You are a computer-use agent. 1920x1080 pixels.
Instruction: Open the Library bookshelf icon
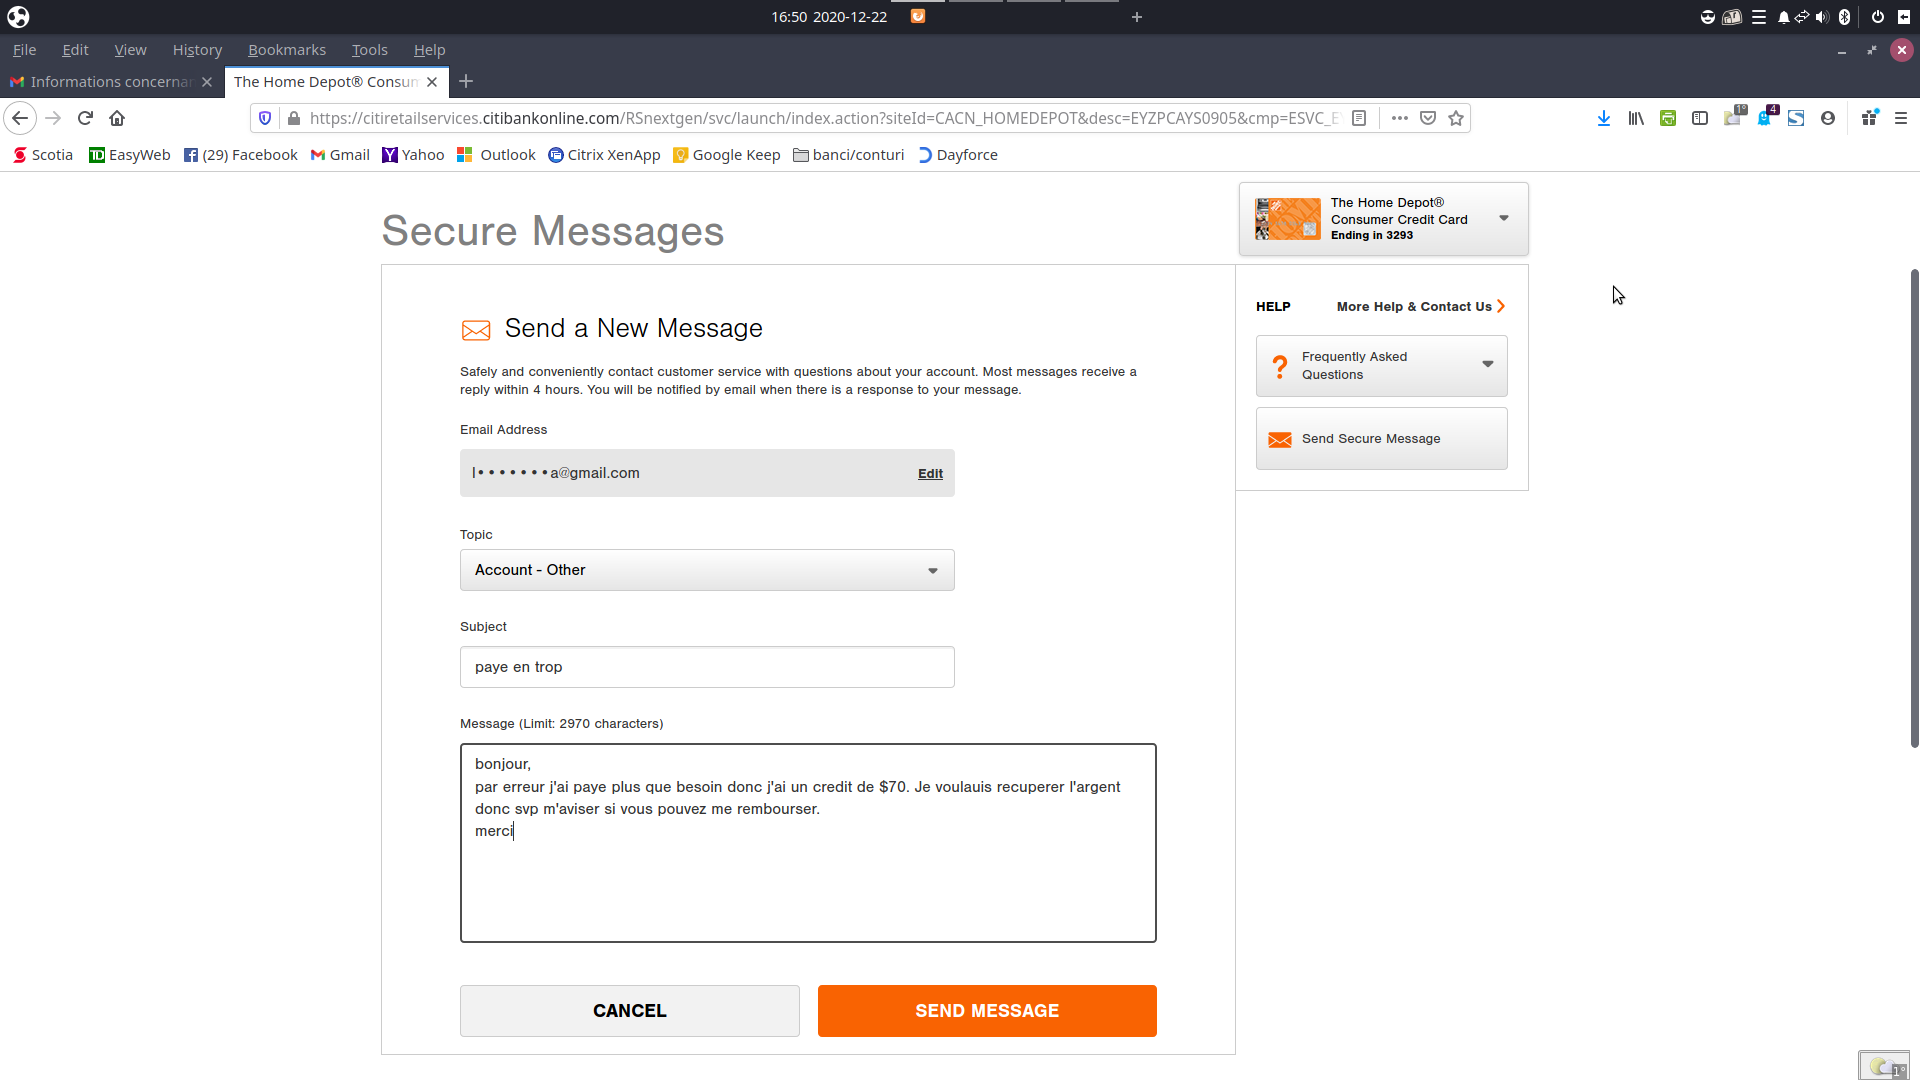point(1636,118)
